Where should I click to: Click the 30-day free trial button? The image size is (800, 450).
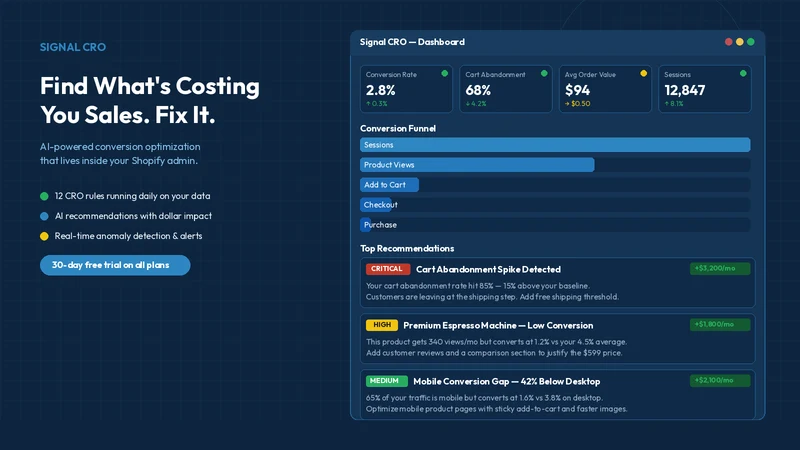(x=115, y=265)
